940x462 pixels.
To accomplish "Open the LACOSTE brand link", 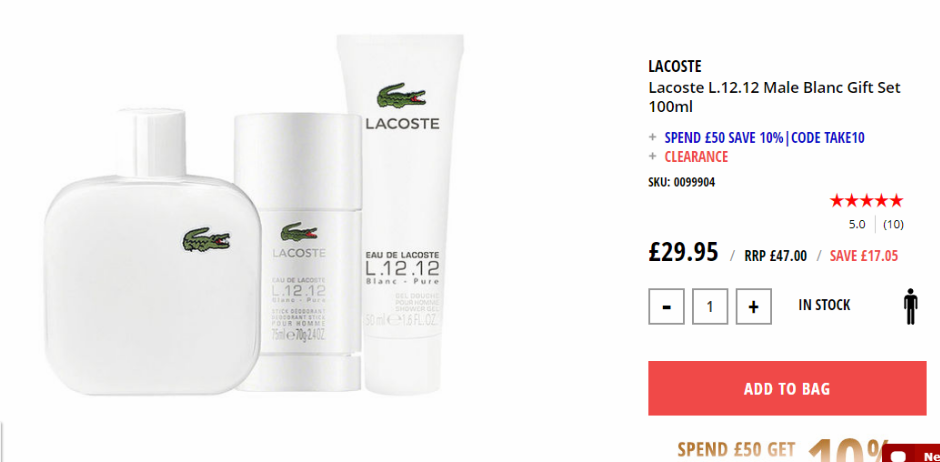I will click(x=674, y=67).
